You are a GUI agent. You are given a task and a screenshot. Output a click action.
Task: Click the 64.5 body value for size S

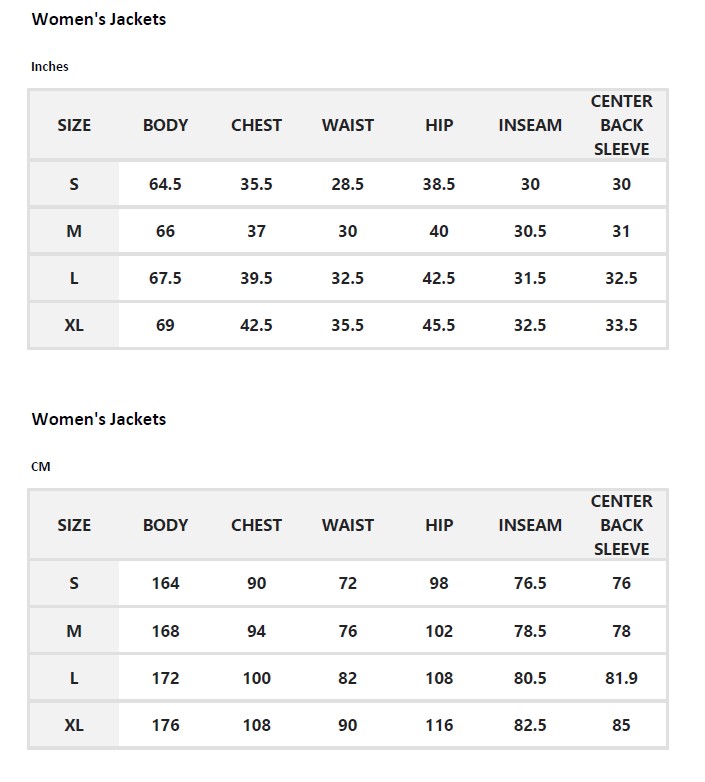165,184
